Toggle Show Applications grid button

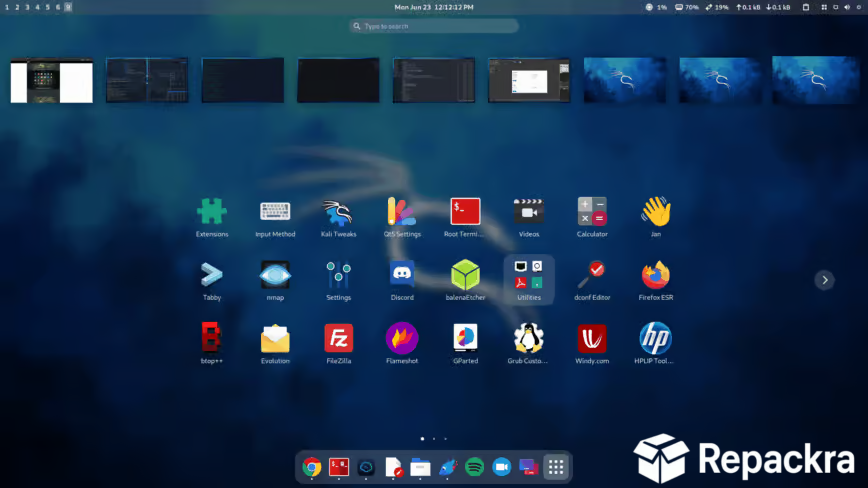pyautogui.click(x=556, y=467)
